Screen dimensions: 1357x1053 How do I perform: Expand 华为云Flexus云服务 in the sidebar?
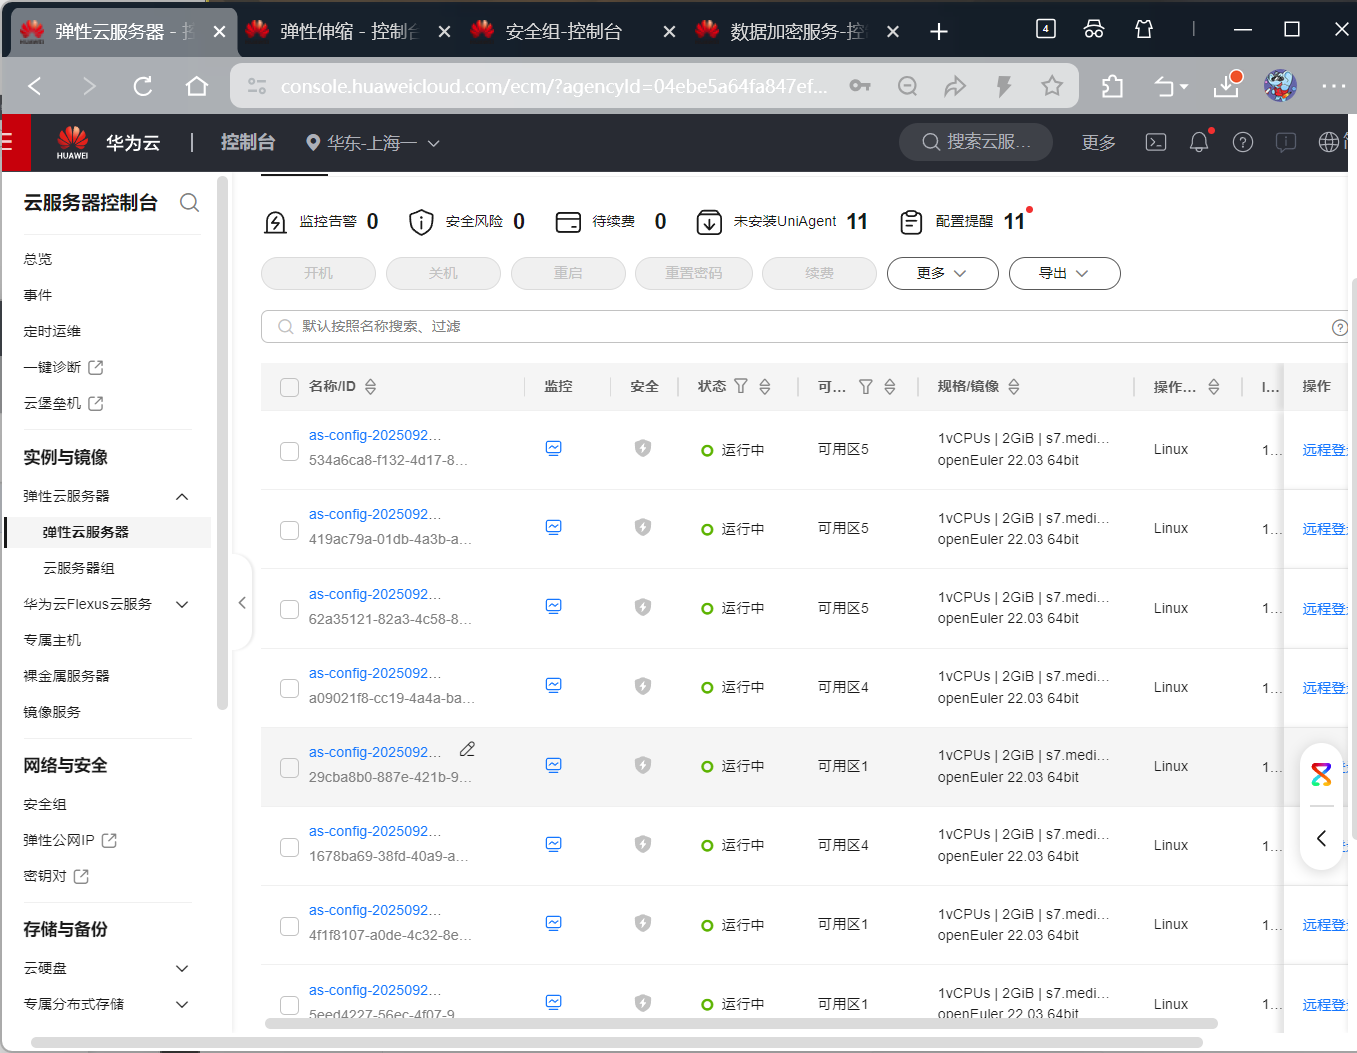pyautogui.click(x=182, y=604)
